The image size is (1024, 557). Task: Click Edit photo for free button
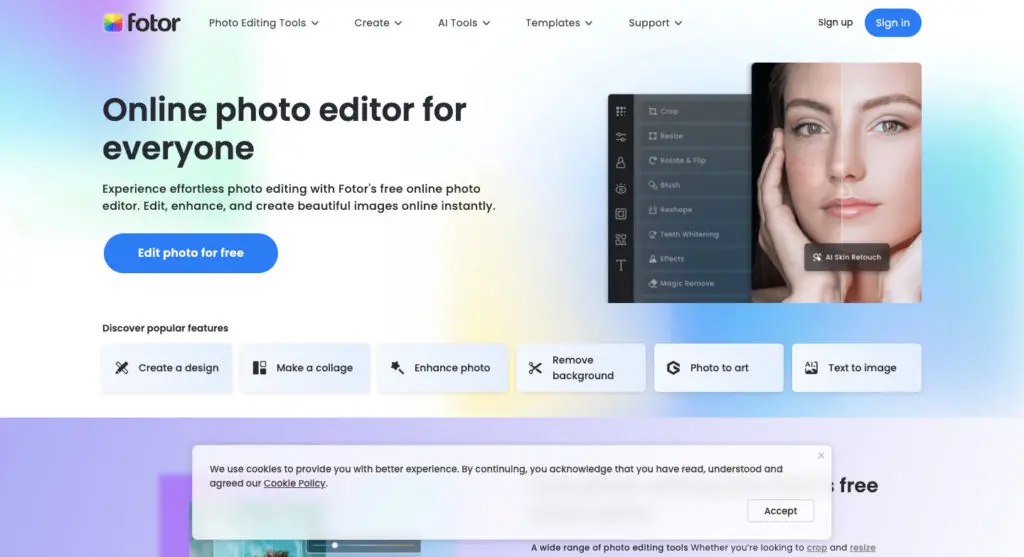click(x=191, y=253)
